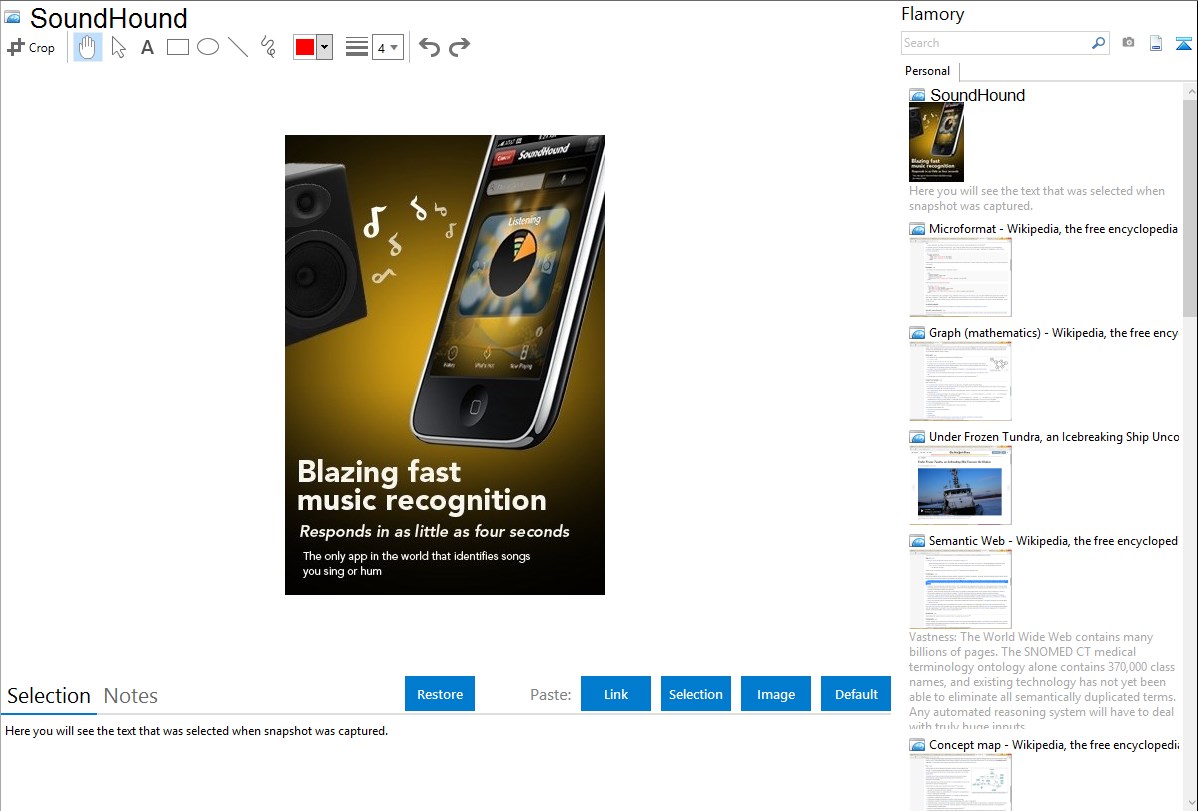
Task: Open the Graph (mathematics) snapshot thumbnail
Action: [x=960, y=381]
